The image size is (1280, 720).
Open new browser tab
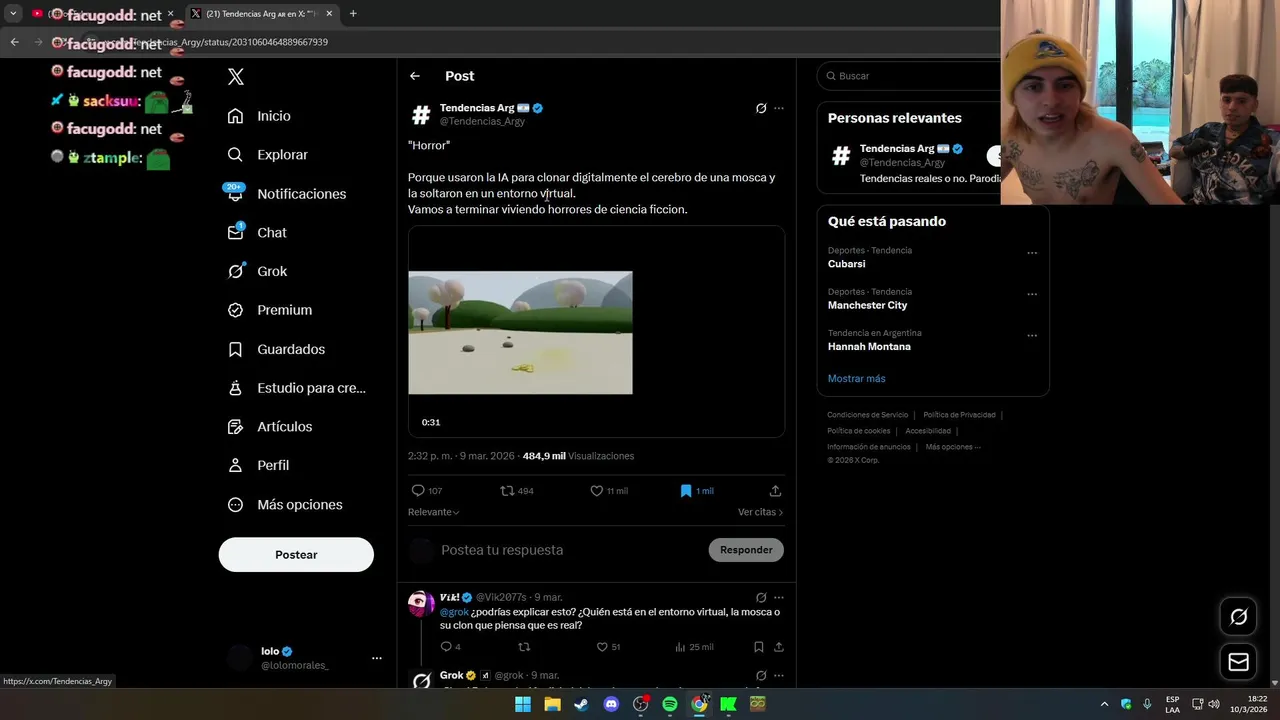click(353, 14)
